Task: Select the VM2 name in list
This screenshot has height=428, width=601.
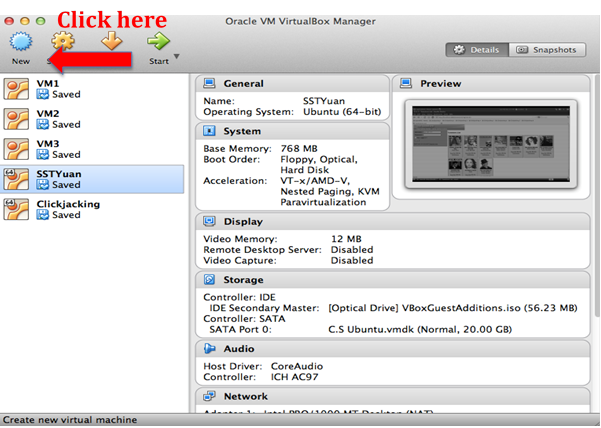Action: pos(48,113)
